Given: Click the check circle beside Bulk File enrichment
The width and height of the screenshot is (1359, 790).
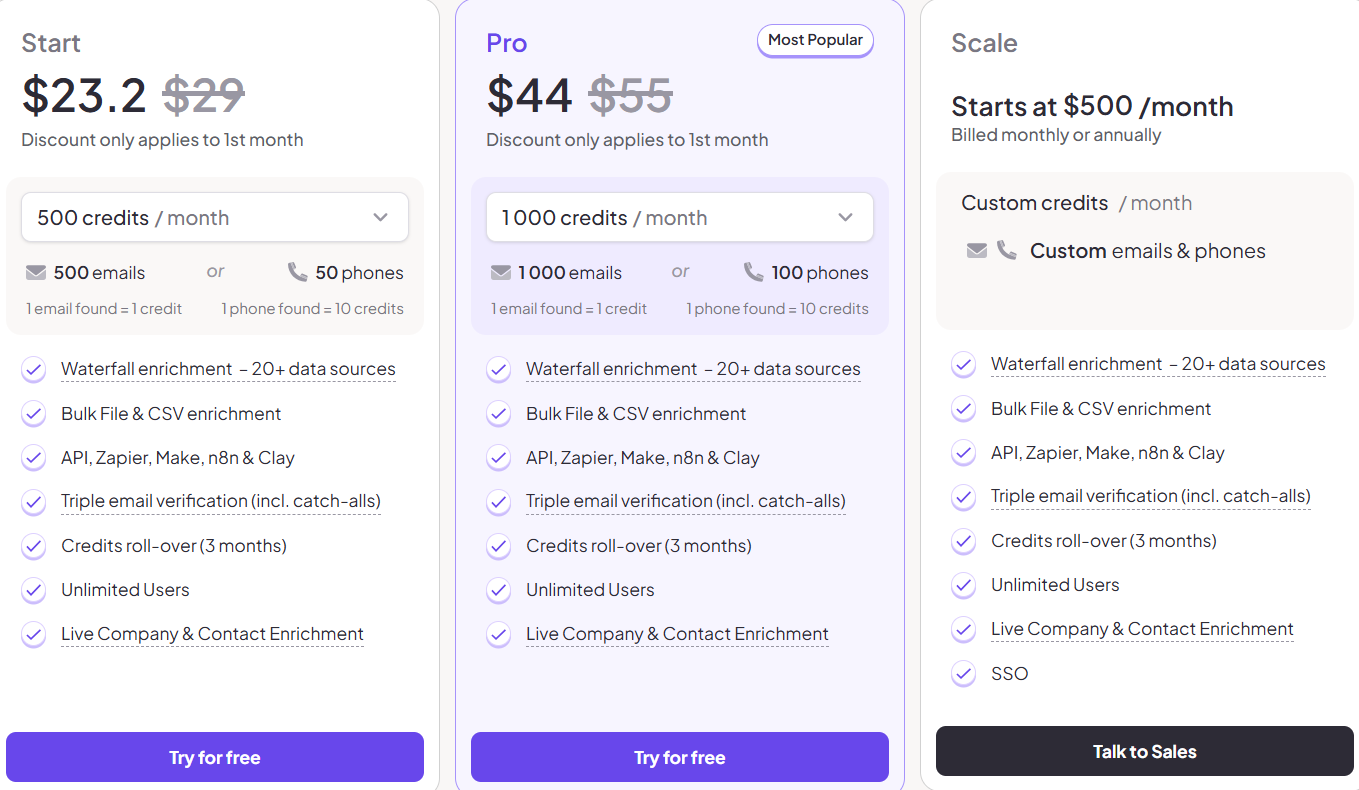Looking at the screenshot, I should coord(33,413).
